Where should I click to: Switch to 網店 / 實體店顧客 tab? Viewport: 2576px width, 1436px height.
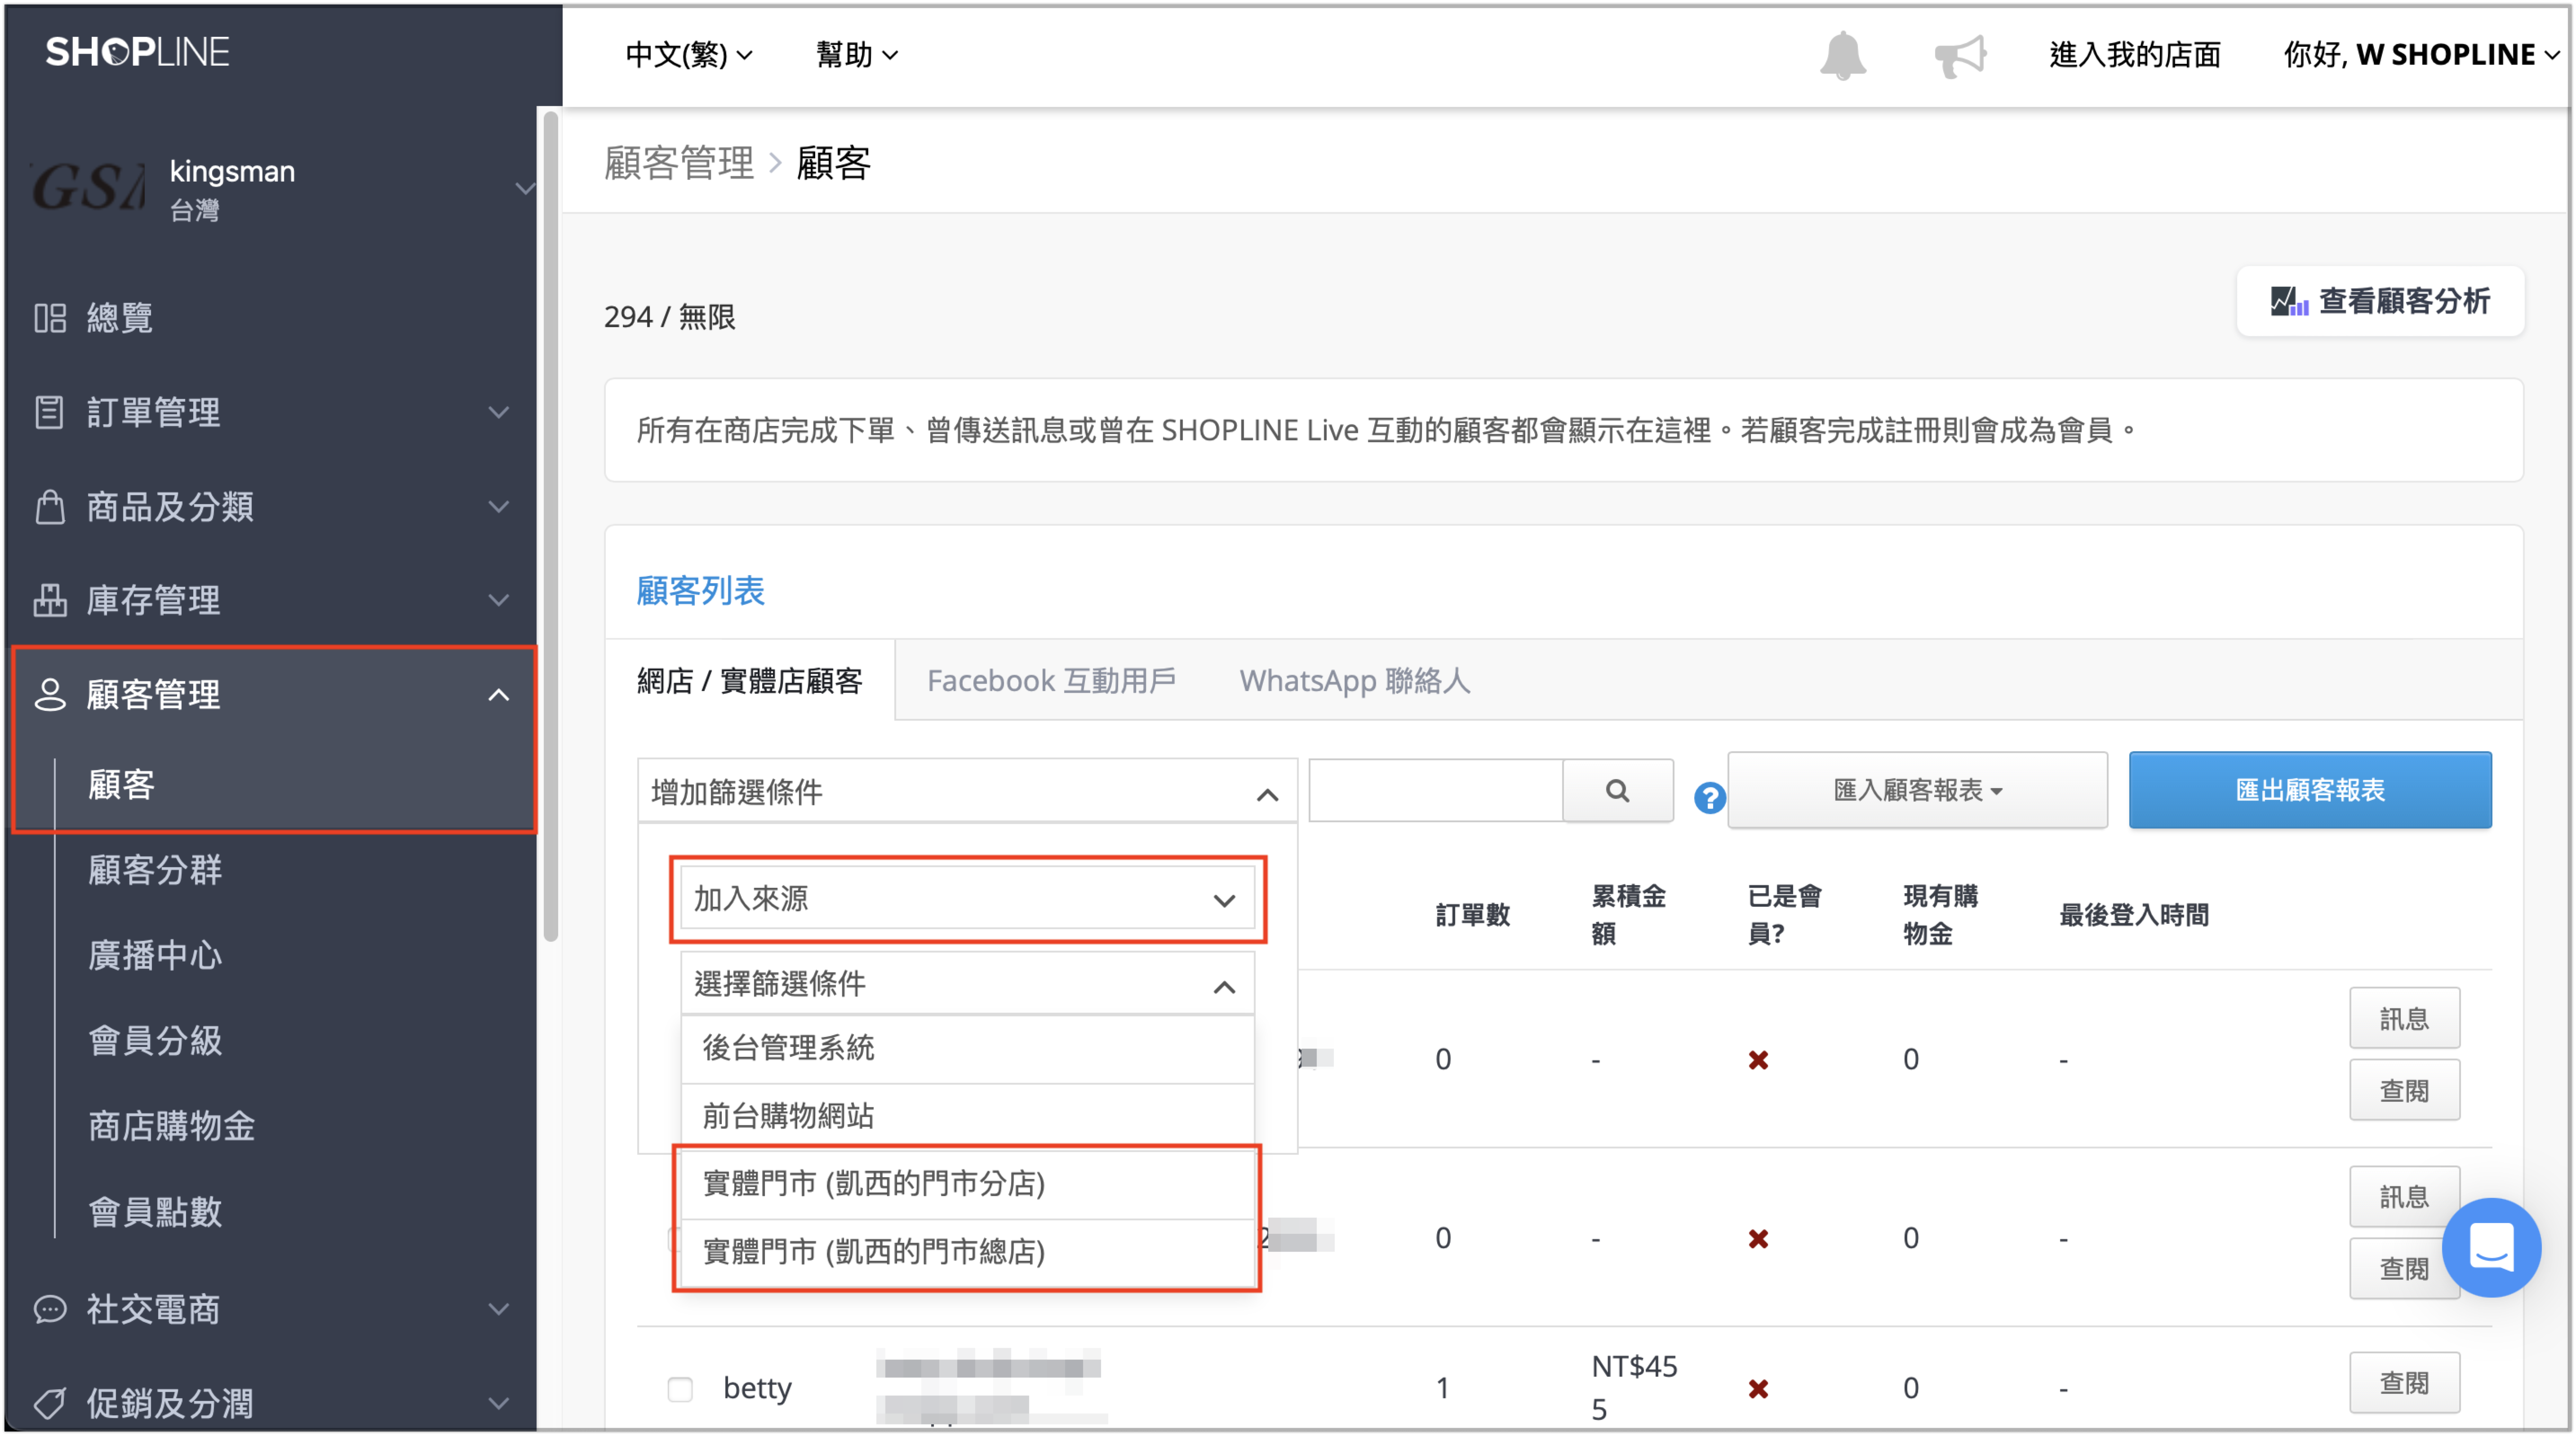pyautogui.click(x=750, y=681)
